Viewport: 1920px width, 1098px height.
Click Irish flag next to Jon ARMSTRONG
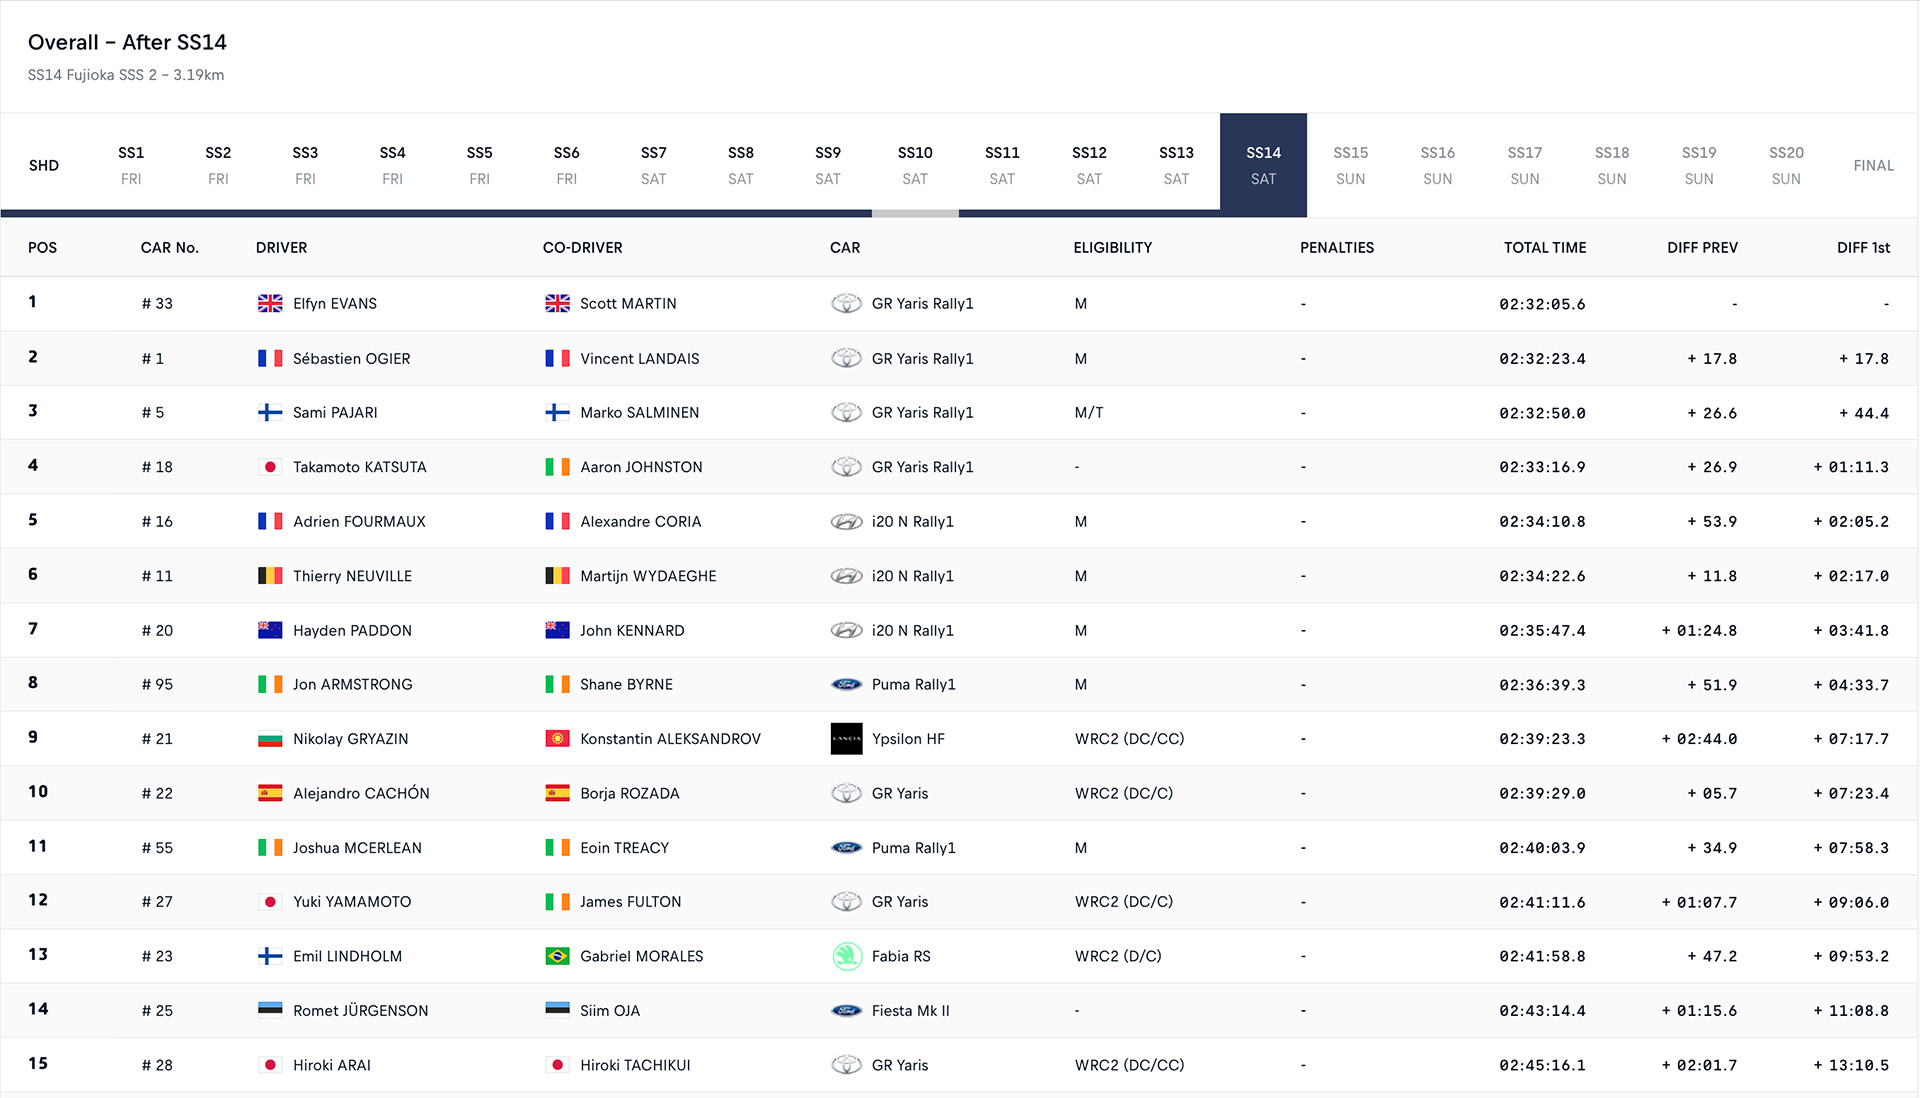coord(270,685)
